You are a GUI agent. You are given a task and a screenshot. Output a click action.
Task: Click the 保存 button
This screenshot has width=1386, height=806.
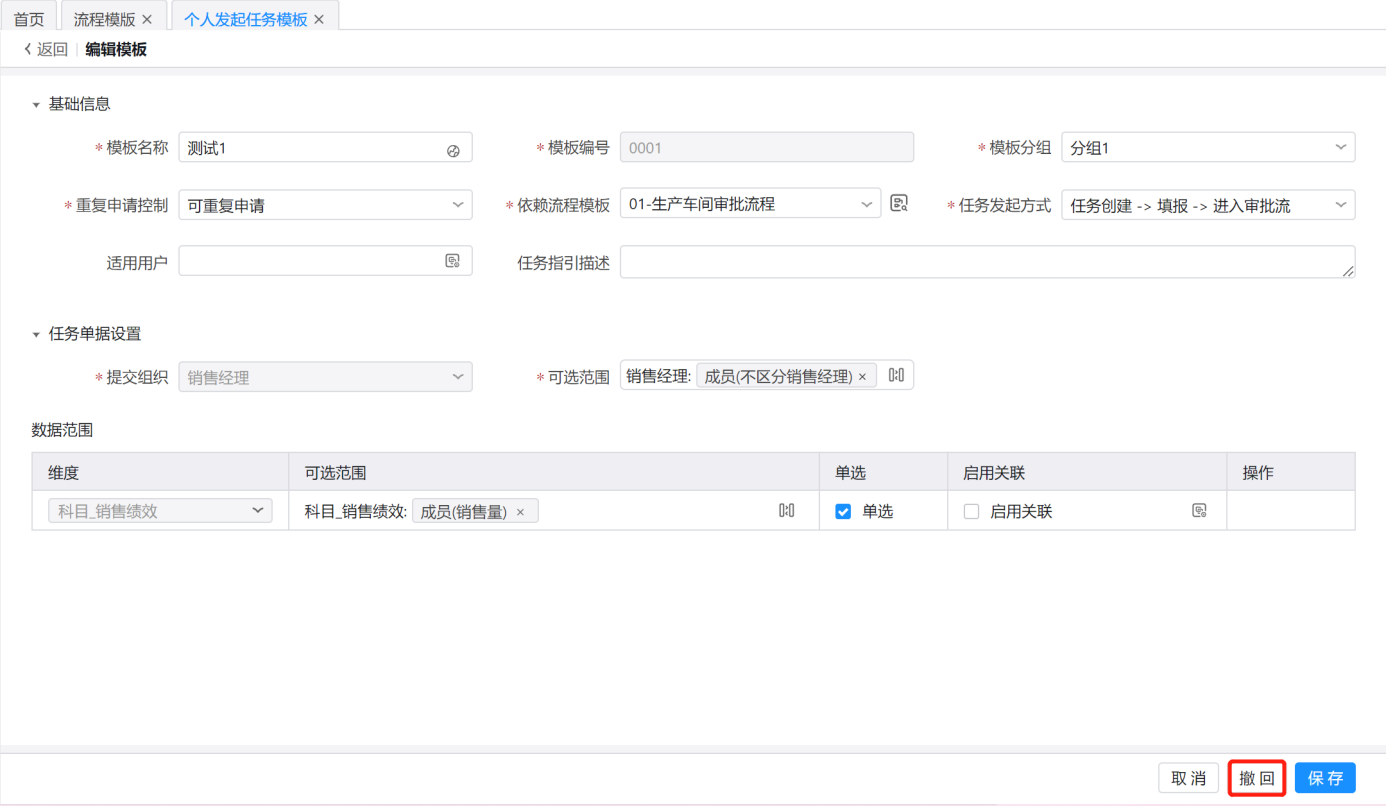[1325, 778]
